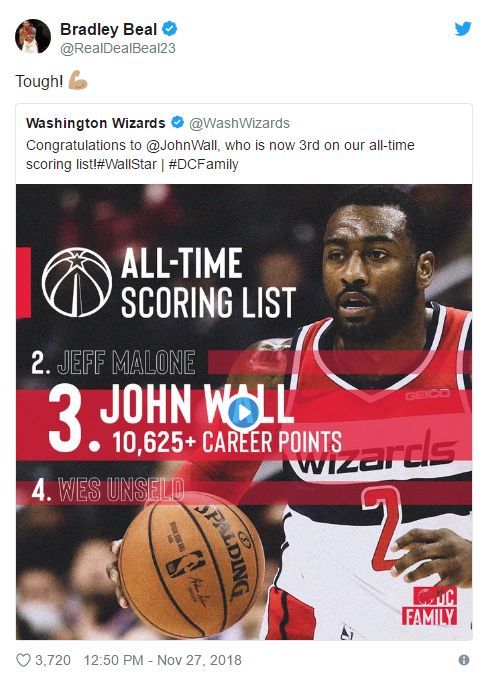Screen dimensions: 487x677
Task: Open the #DCFamily hashtag
Action: click(x=203, y=165)
